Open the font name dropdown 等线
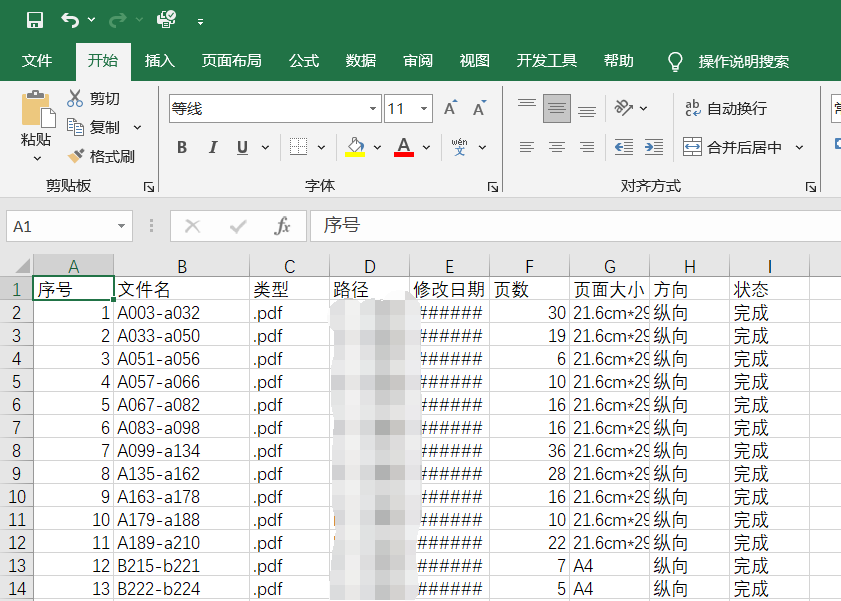841x601 pixels. coord(372,109)
